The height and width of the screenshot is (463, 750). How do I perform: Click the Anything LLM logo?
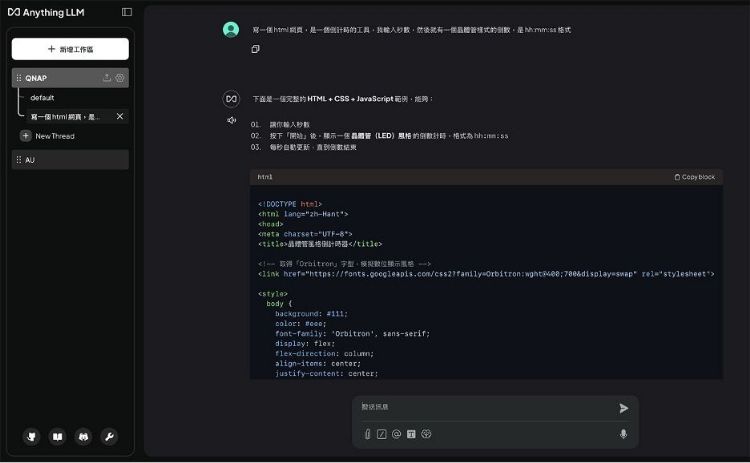[x=46, y=12]
